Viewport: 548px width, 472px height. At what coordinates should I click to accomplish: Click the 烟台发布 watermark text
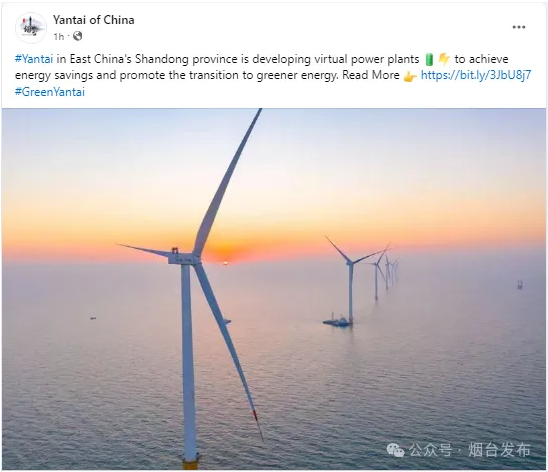click(x=499, y=450)
